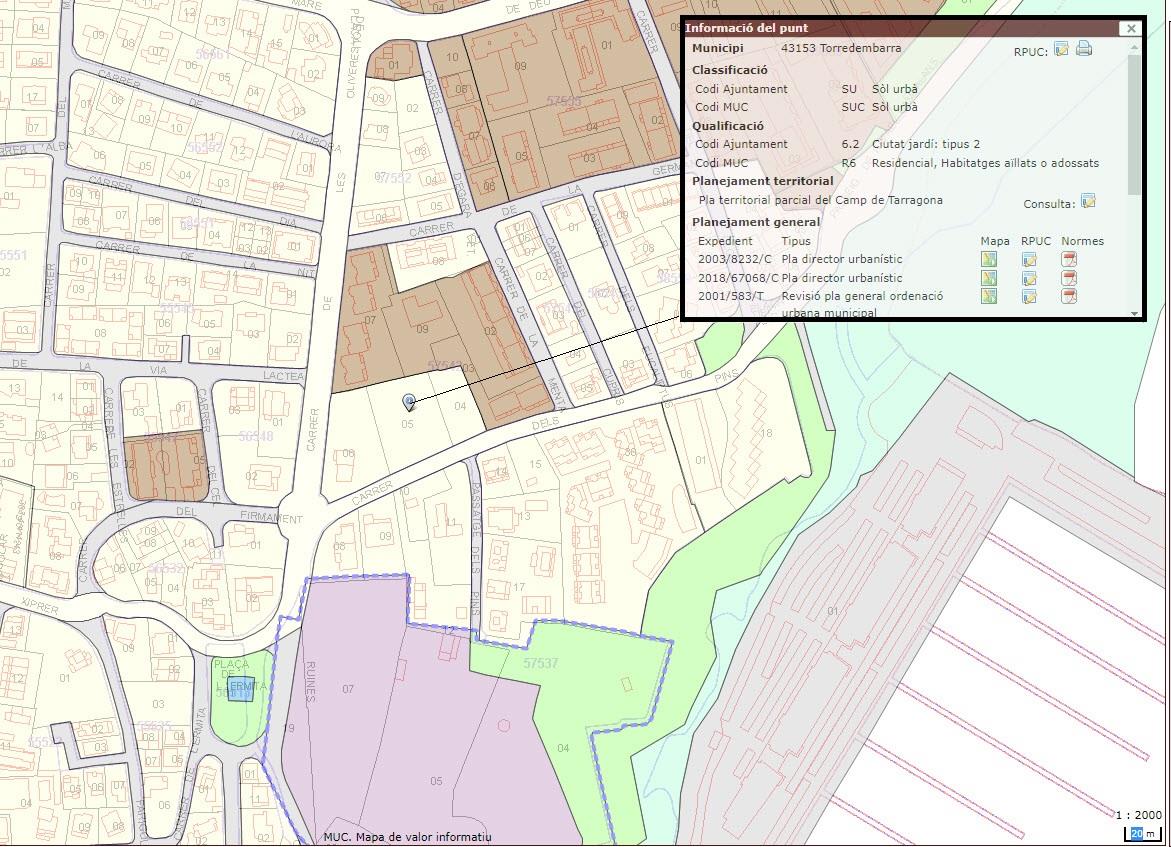This screenshot has height=847, width=1171.
Task: Click the 'Tipus' column header
Action: (795, 241)
